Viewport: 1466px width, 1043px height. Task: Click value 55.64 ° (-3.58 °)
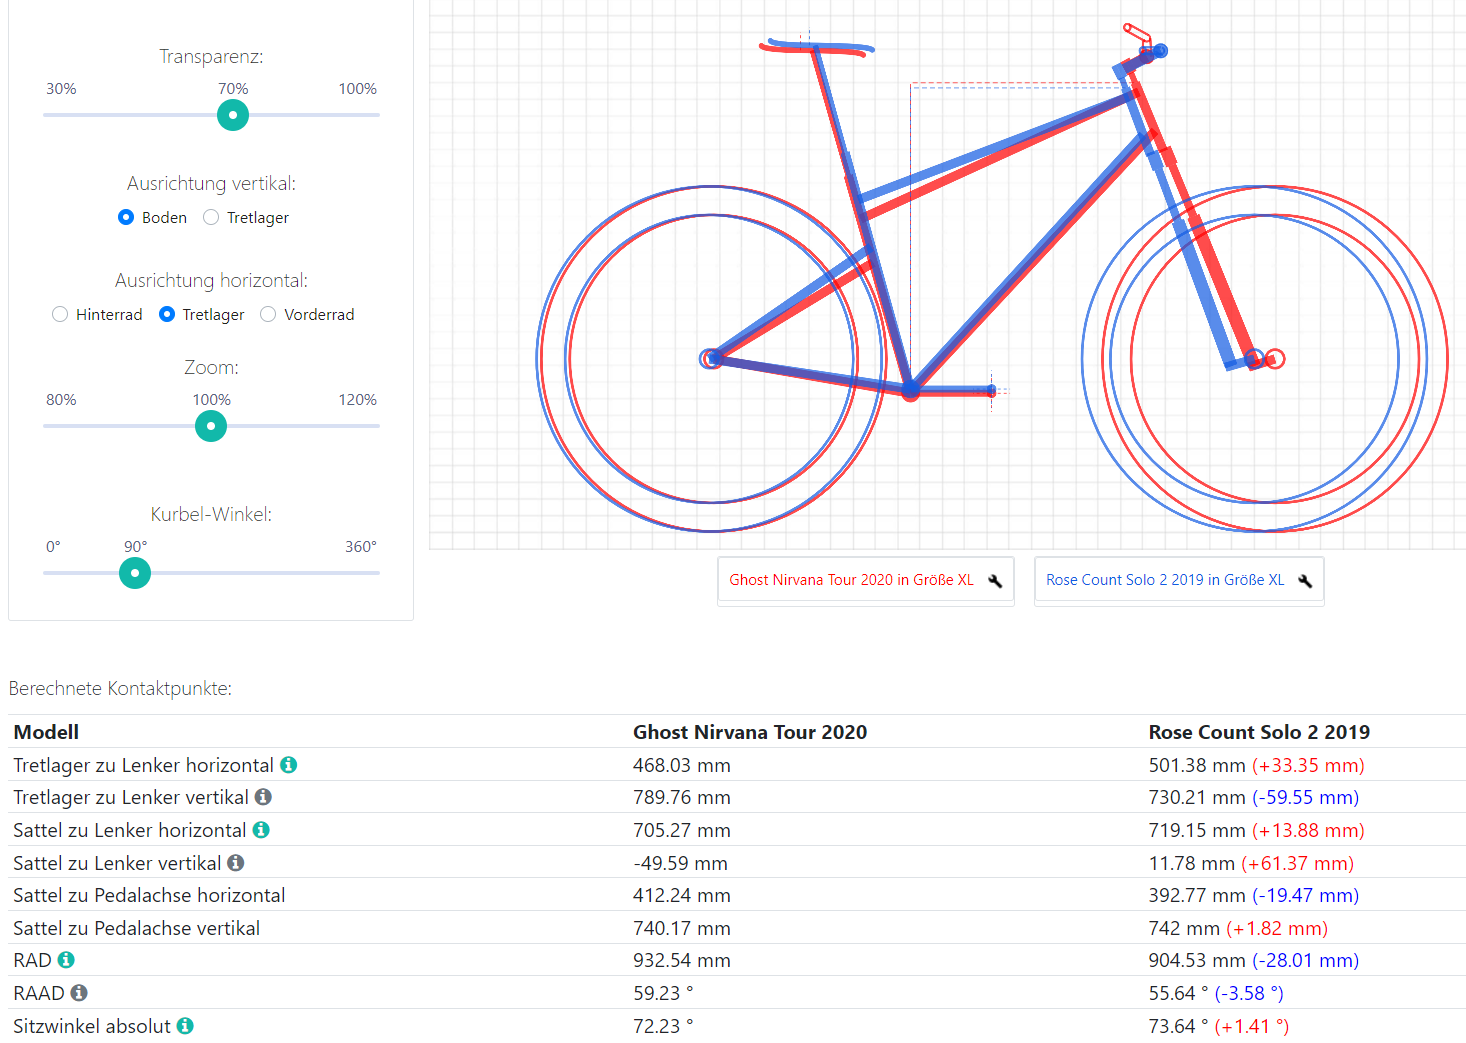[1216, 993]
